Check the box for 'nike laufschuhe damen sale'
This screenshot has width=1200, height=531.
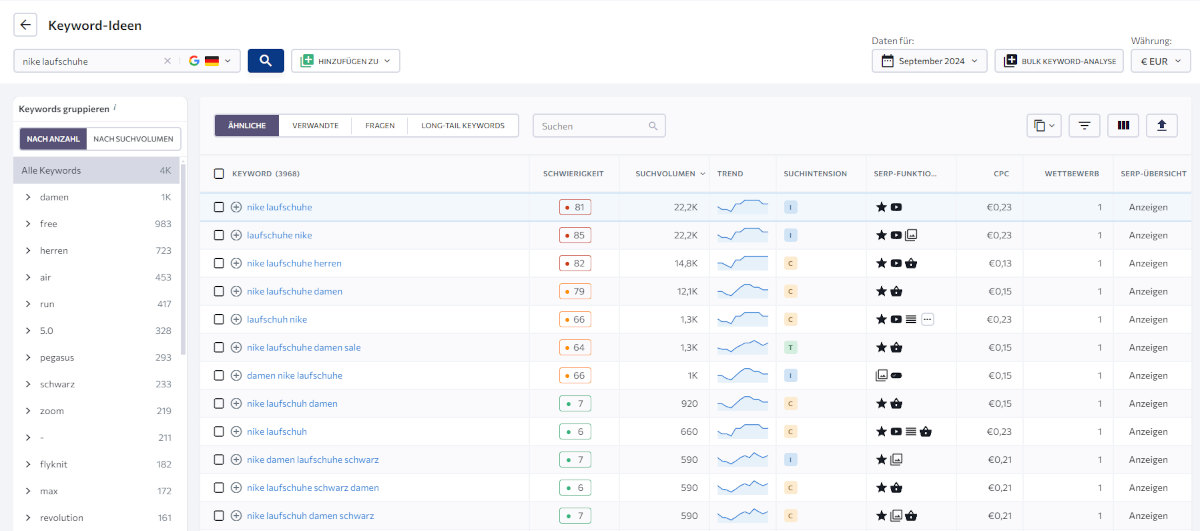(x=219, y=347)
